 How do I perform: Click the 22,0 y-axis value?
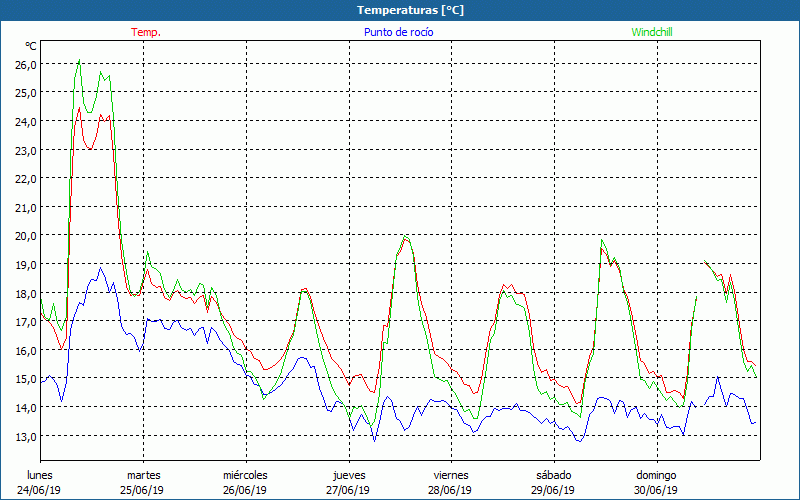coord(26,179)
